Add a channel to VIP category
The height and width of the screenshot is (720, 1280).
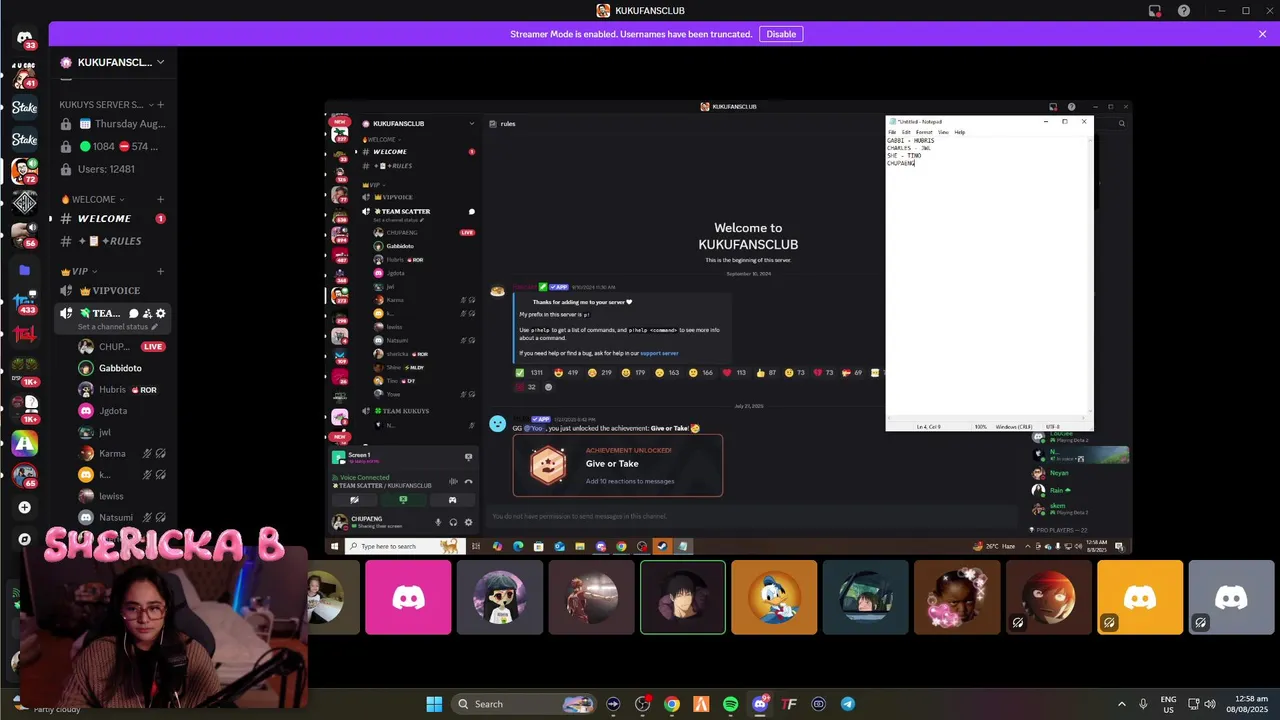tap(160, 271)
